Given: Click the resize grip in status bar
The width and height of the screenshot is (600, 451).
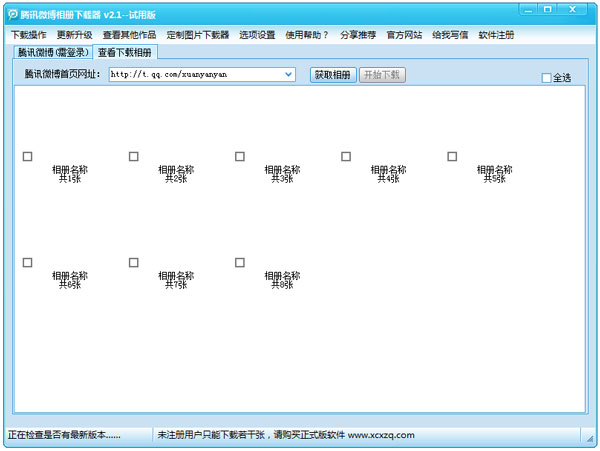Looking at the screenshot, I should [x=590, y=438].
